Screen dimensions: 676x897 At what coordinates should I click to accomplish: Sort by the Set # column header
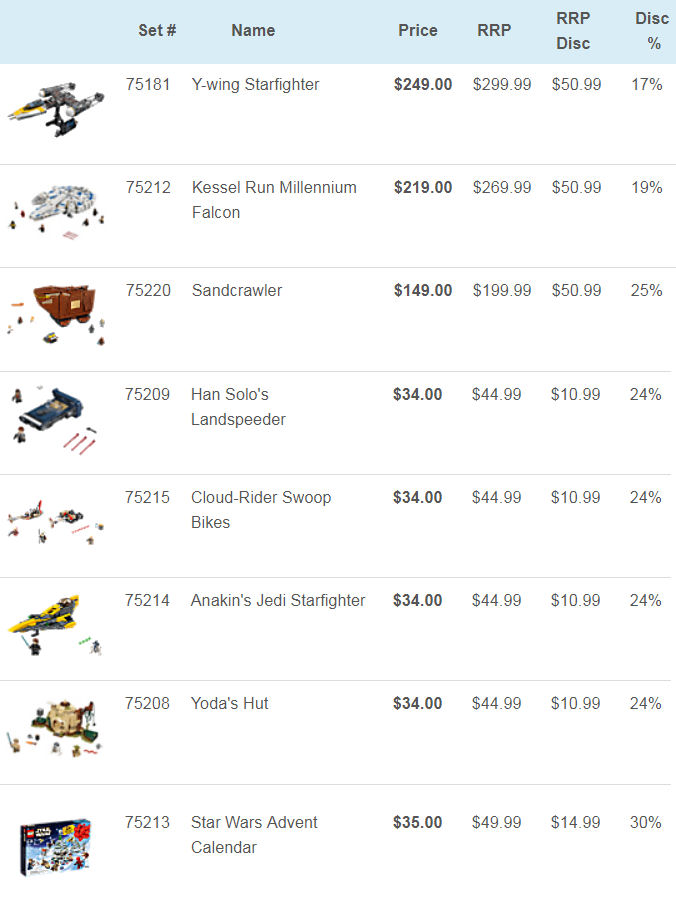click(157, 30)
